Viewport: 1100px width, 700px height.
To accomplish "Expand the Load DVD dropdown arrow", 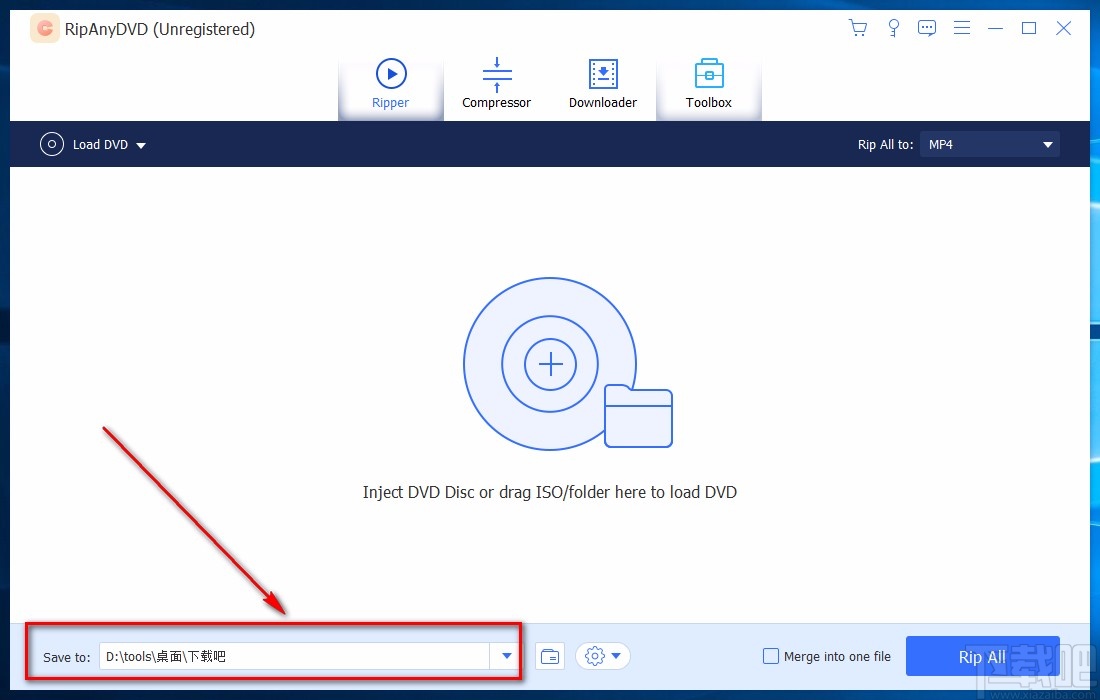I will click(141, 145).
